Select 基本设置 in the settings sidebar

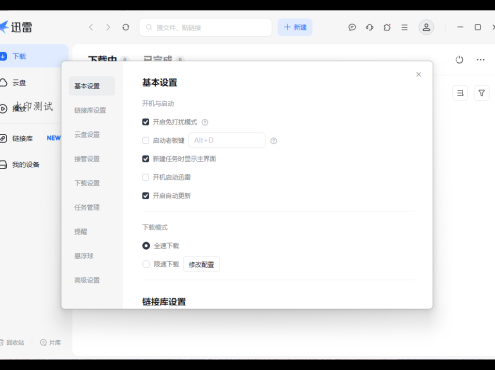click(x=92, y=86)
